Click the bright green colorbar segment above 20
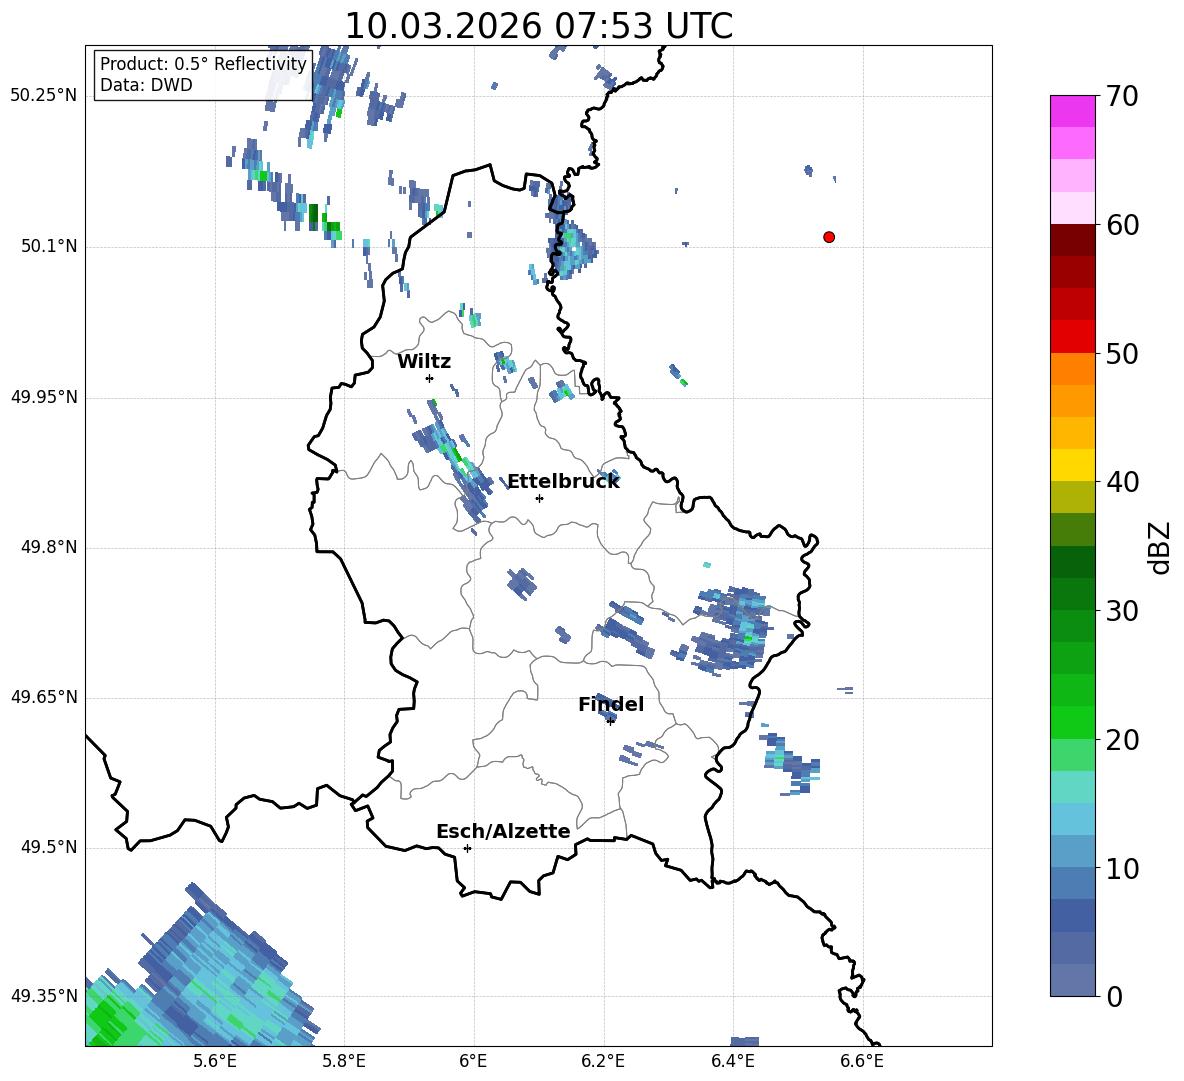The width and height of the screenshot is (1184, 1081). point(1072,722)
